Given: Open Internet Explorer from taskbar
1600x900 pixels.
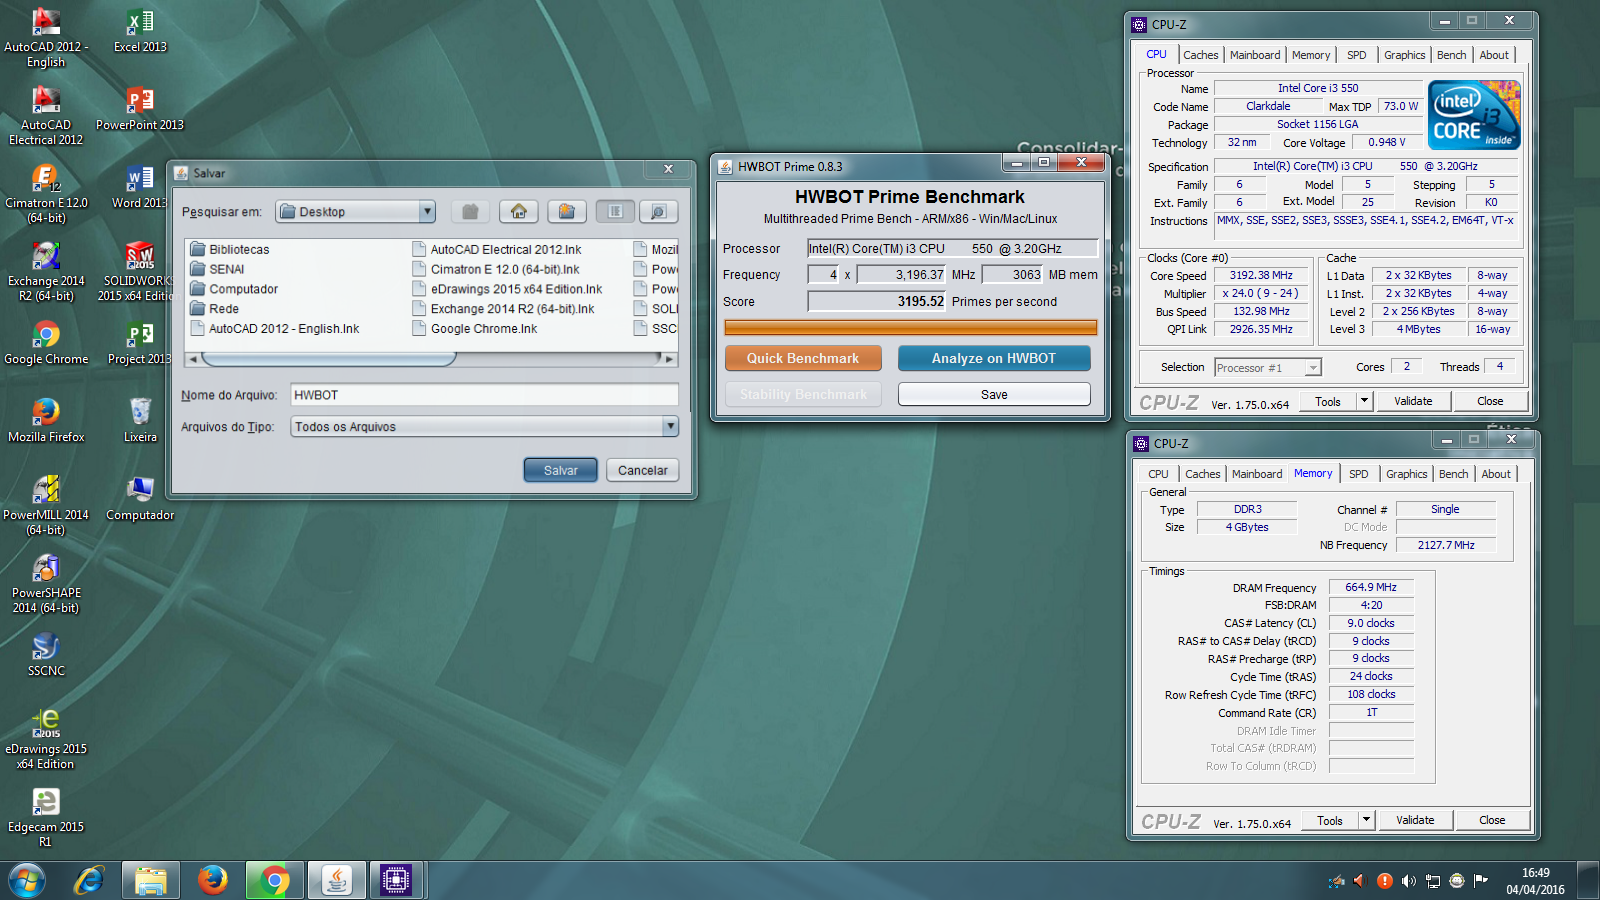Looking at the screenshot, I should [x=89, y=880].
